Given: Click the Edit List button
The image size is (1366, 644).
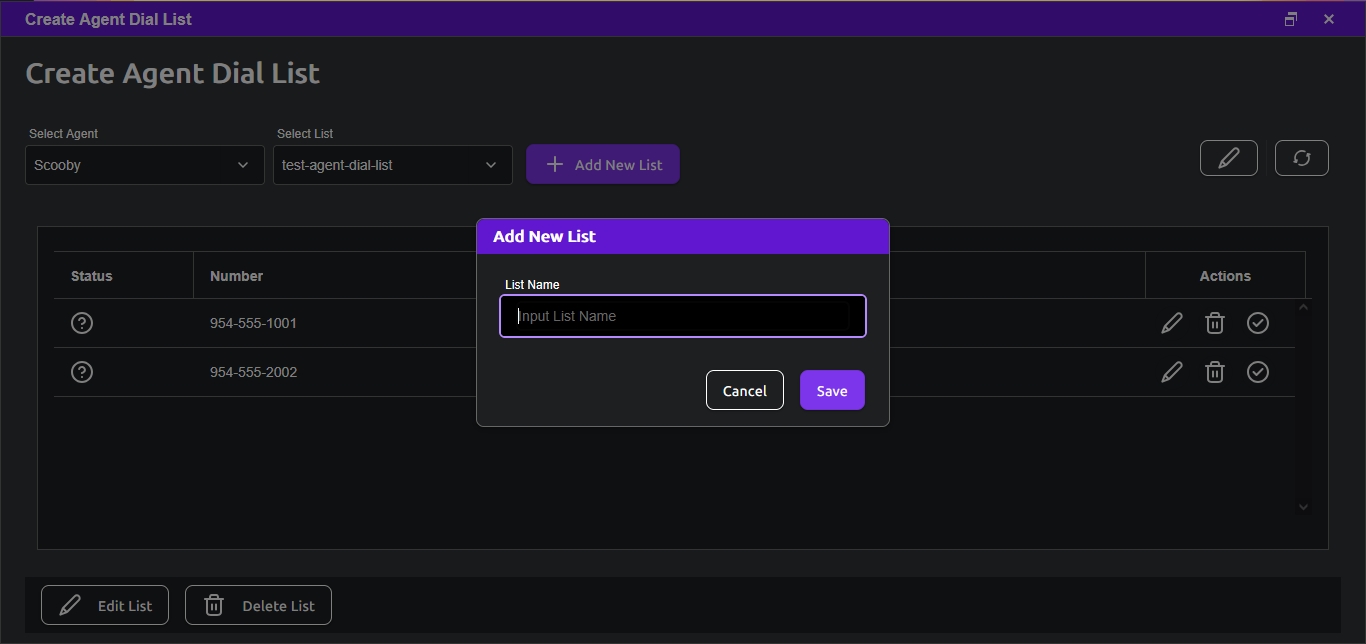Looking at the screenshot, I should (105, 605).
